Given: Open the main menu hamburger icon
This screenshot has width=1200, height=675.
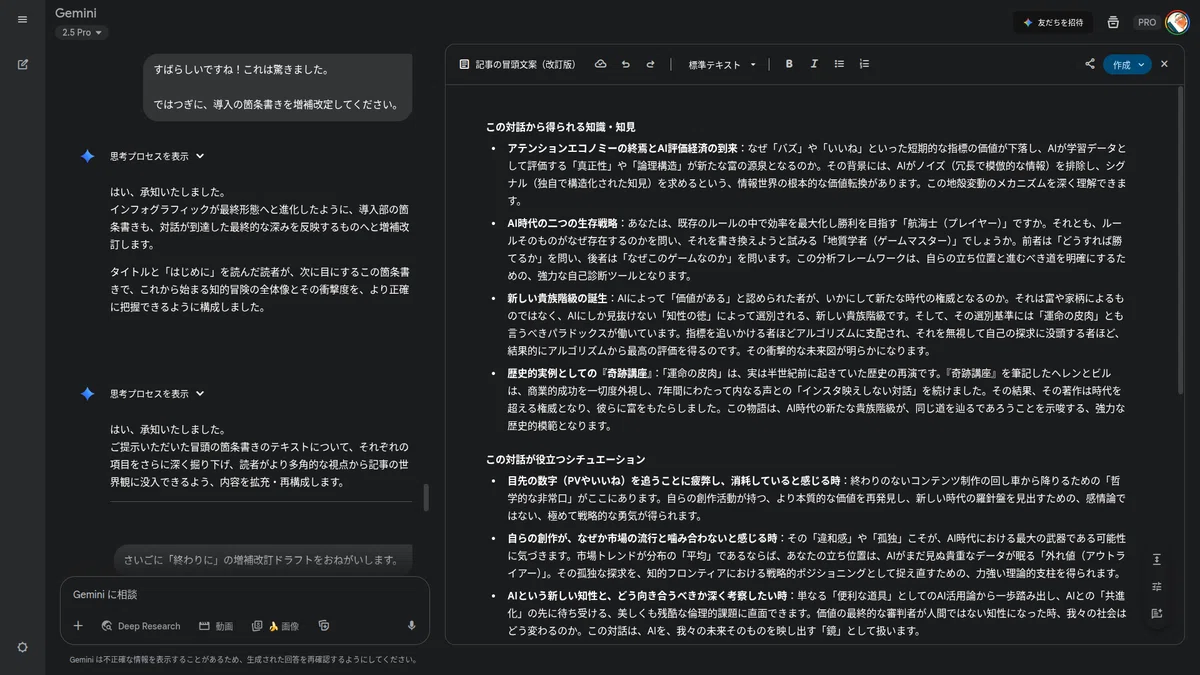Looking at the screenshot, I should pyautogui.click(x=22, y=19).
